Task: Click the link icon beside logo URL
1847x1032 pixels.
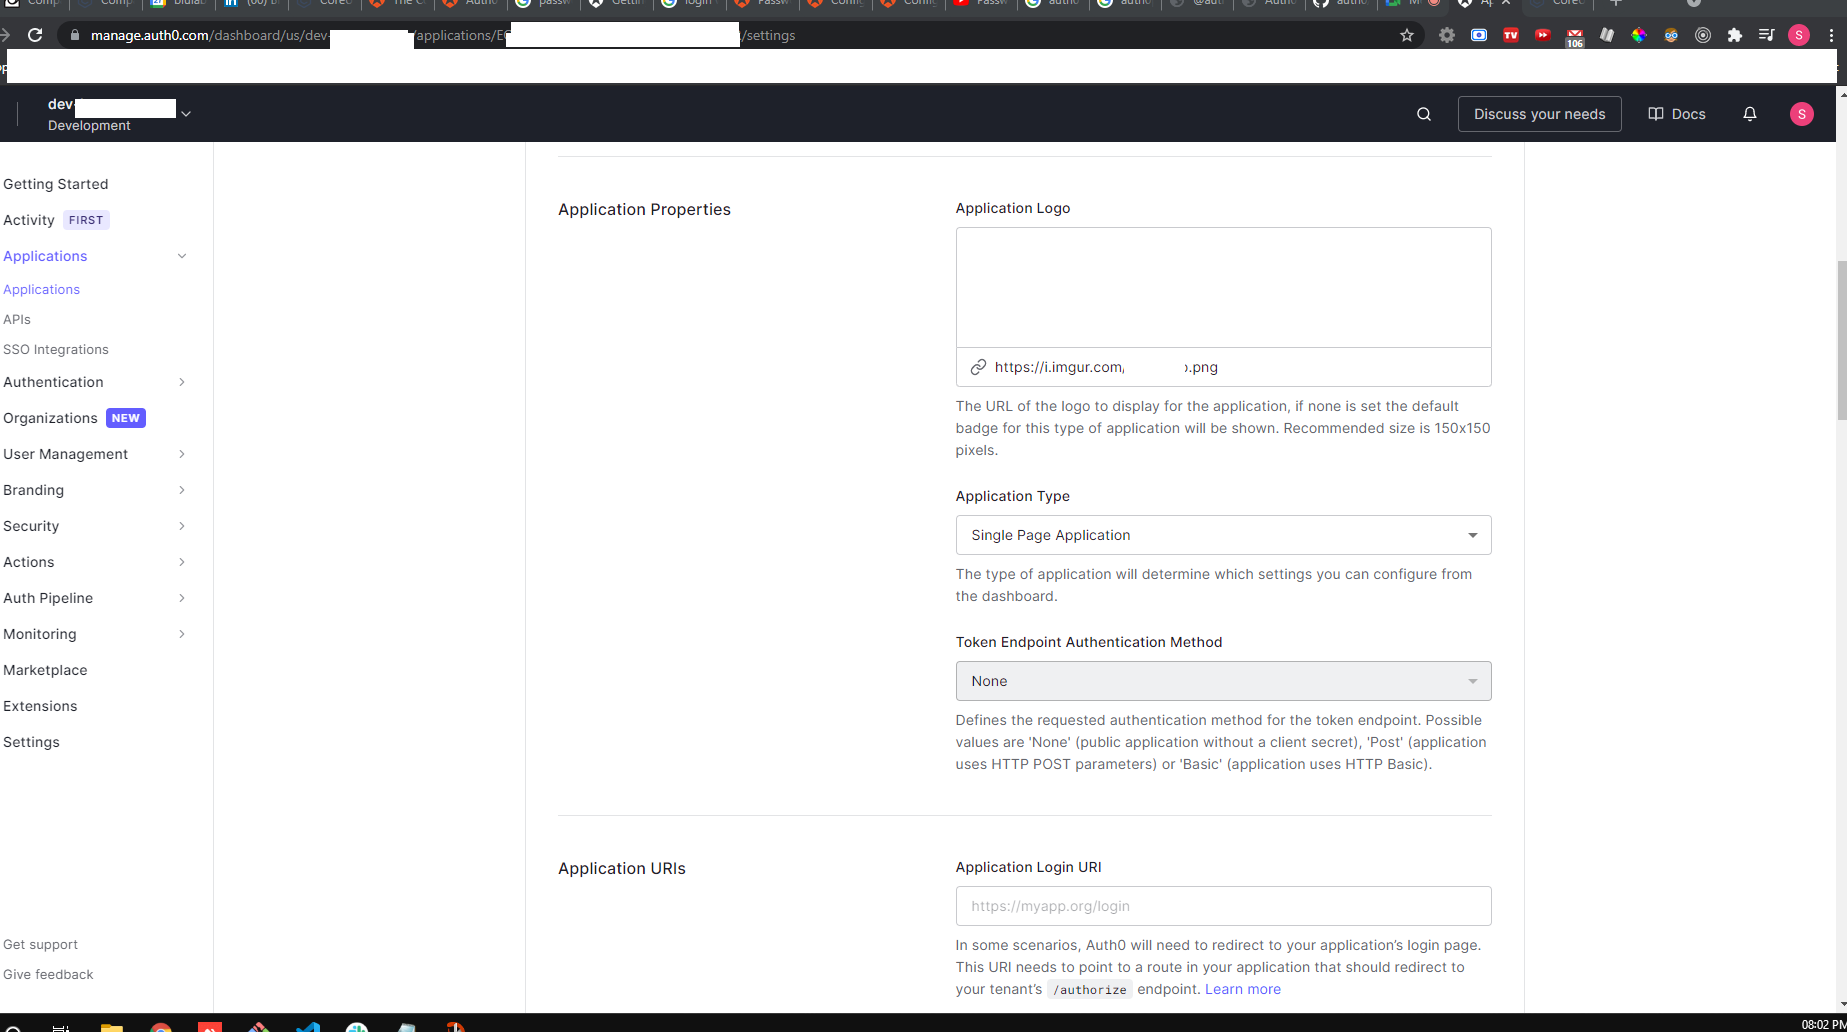Action: pos(978,367)
